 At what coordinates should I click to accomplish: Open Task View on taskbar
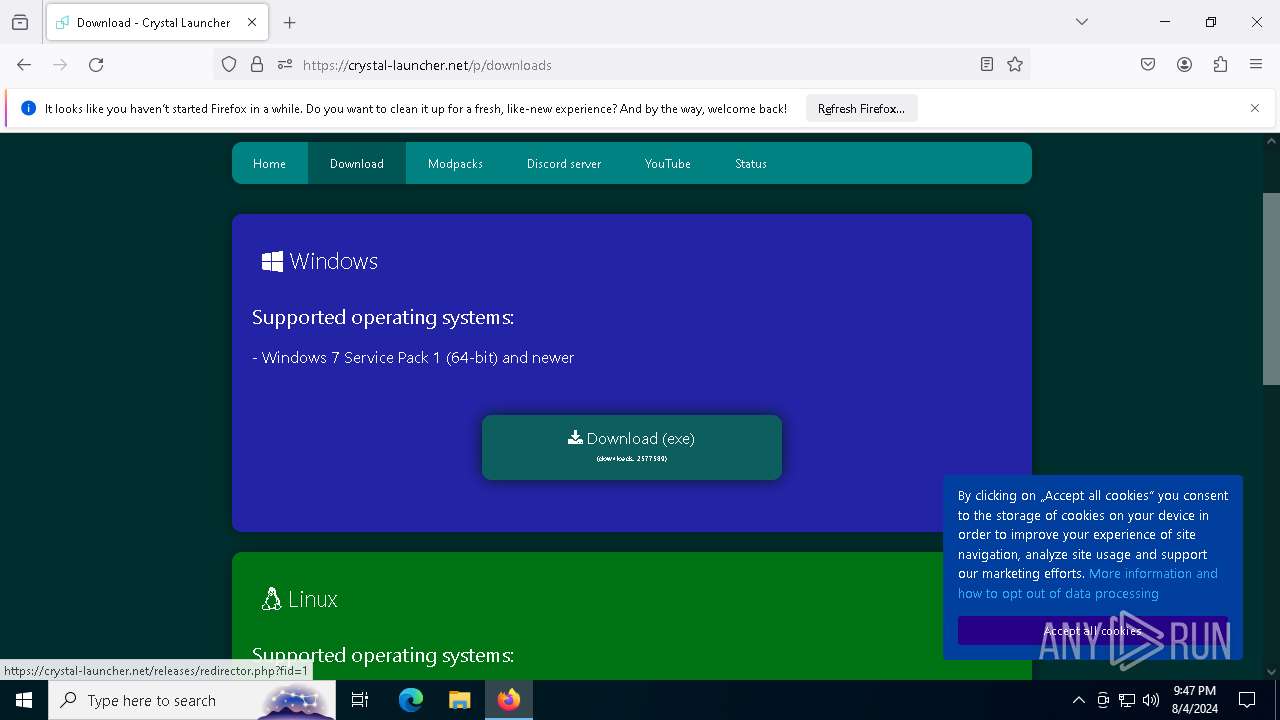click(x=360, y=700)
